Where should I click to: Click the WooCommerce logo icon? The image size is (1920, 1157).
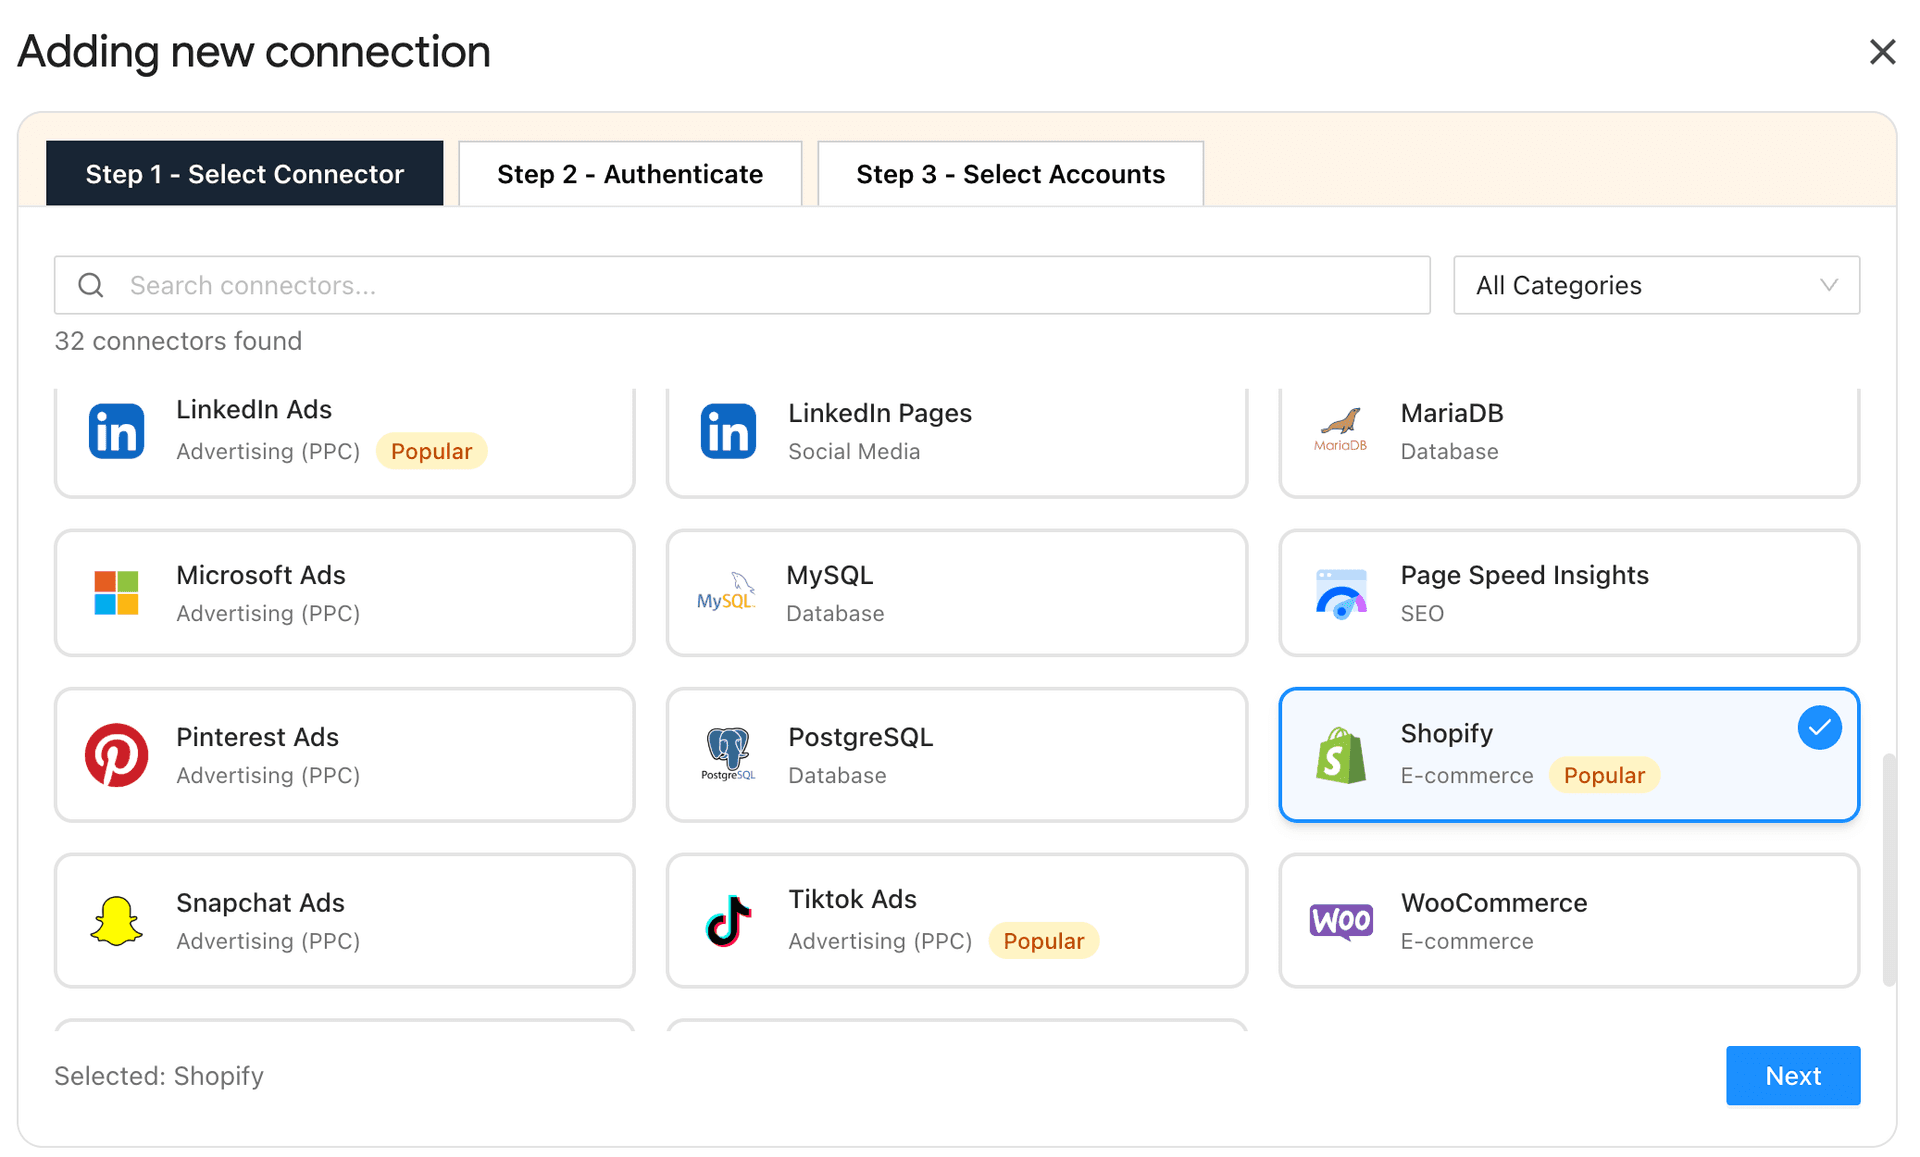click(1341, 920)
